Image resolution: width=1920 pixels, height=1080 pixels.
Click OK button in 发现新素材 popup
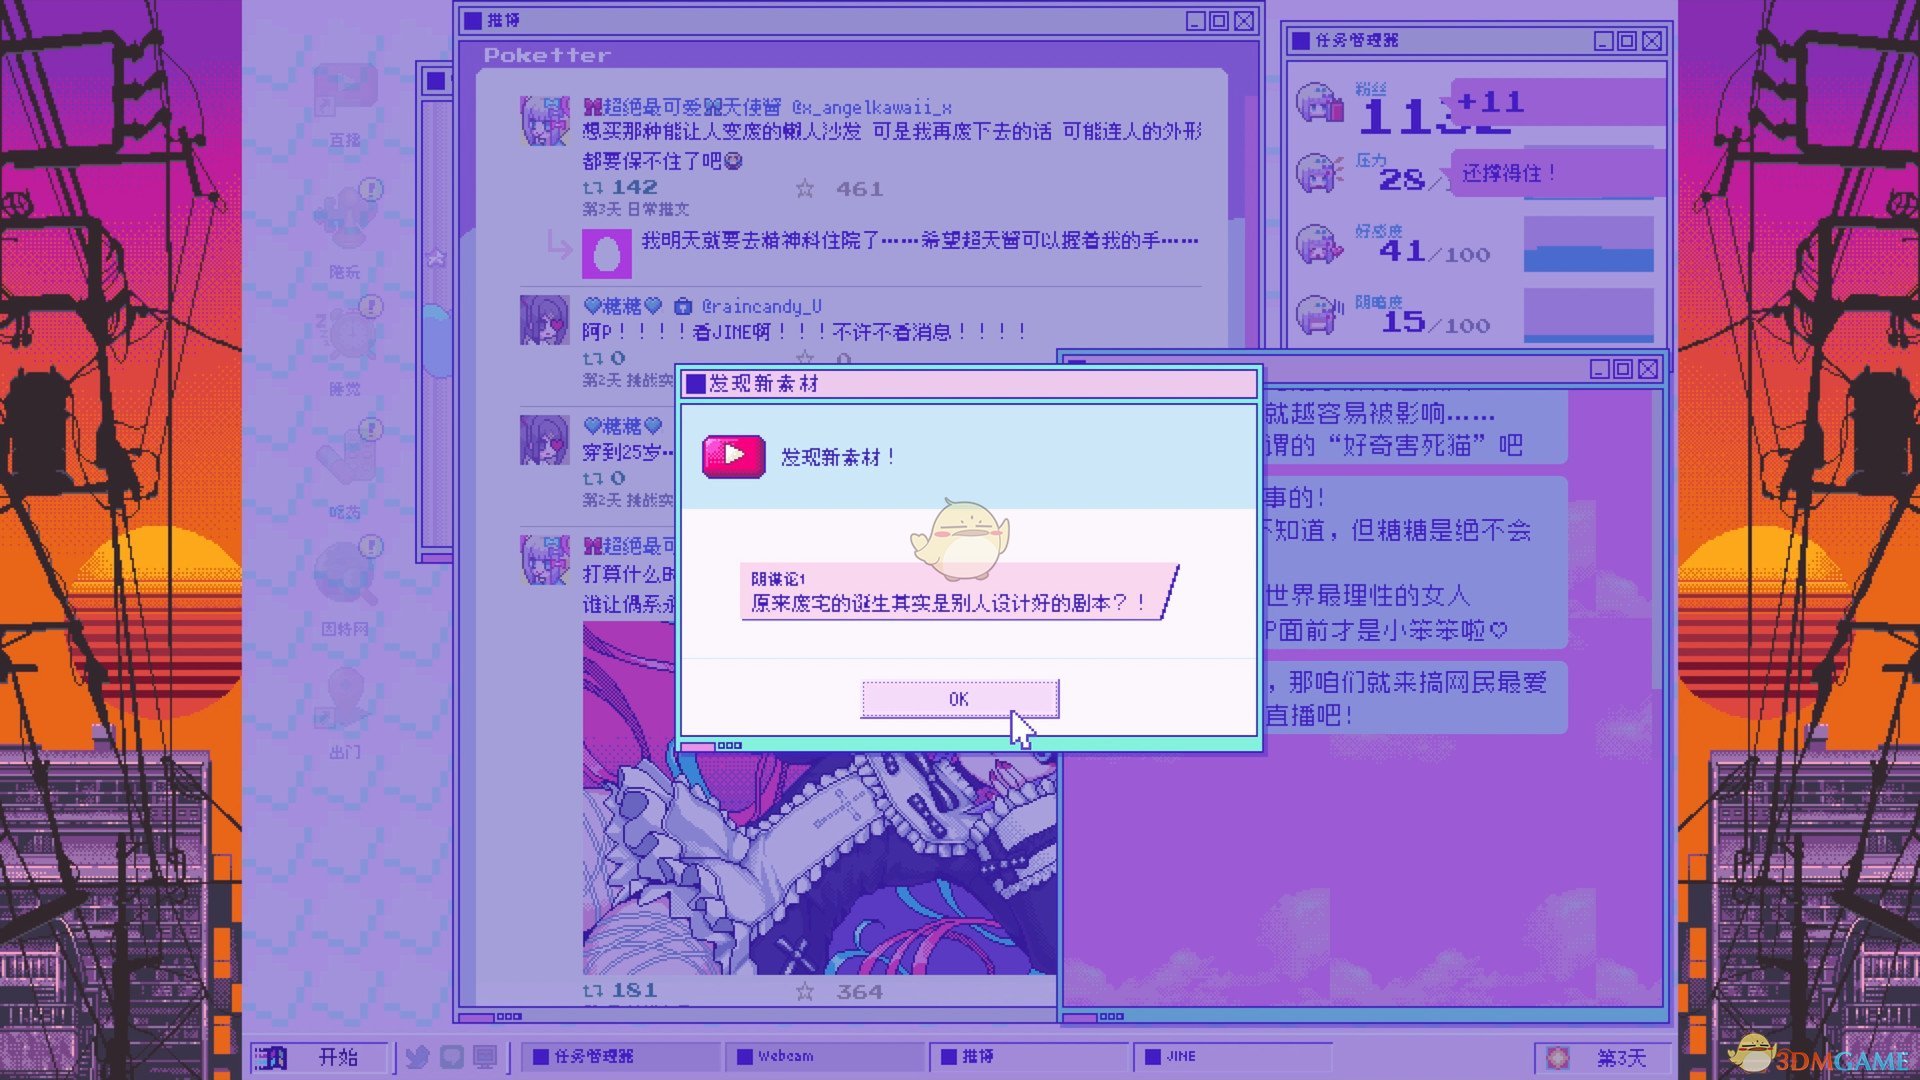(959, 698)
